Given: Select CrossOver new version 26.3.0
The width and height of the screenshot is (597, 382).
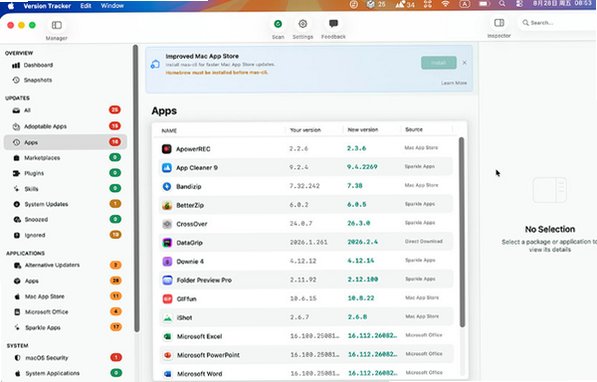Looking at the screenshot, I should click(x=359, y=223).
